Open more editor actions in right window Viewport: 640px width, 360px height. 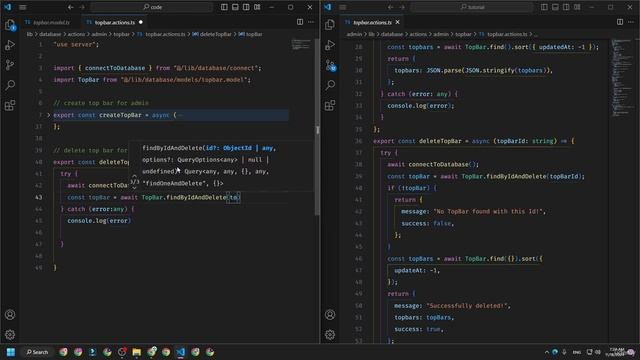tap(631, 22)
